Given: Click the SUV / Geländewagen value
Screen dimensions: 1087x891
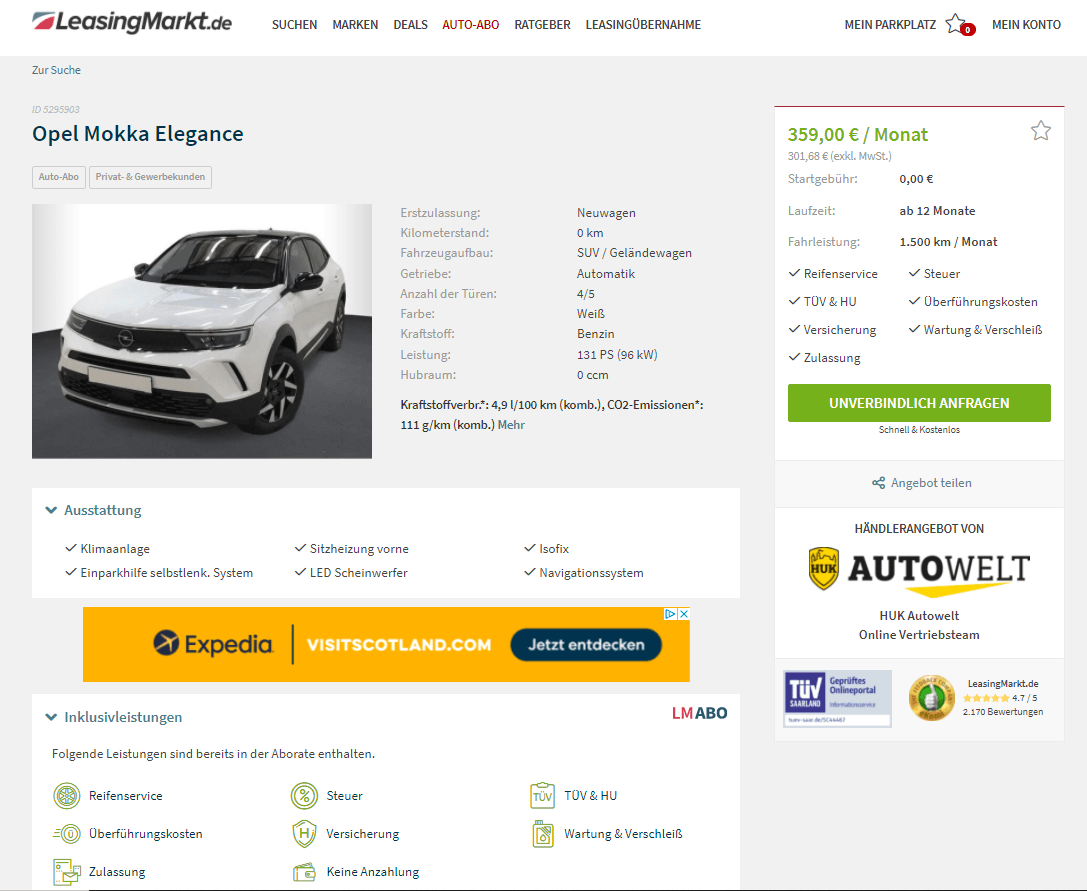Looking at the screenshot, I should (x=634, y=253).
